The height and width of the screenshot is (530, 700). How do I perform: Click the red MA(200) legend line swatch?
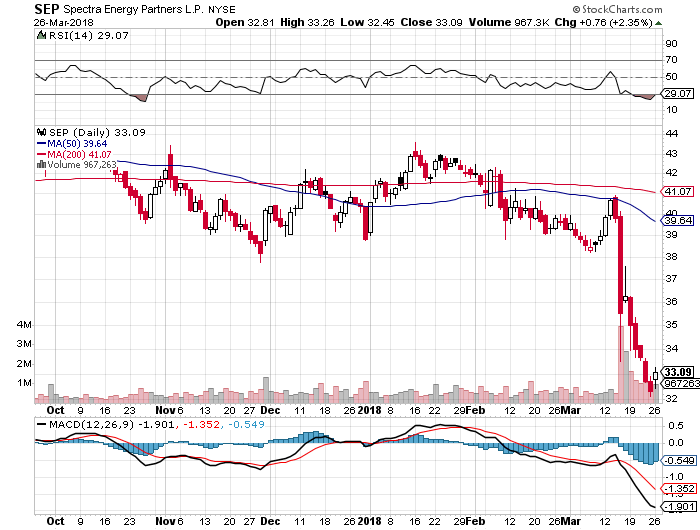point(42,154)
